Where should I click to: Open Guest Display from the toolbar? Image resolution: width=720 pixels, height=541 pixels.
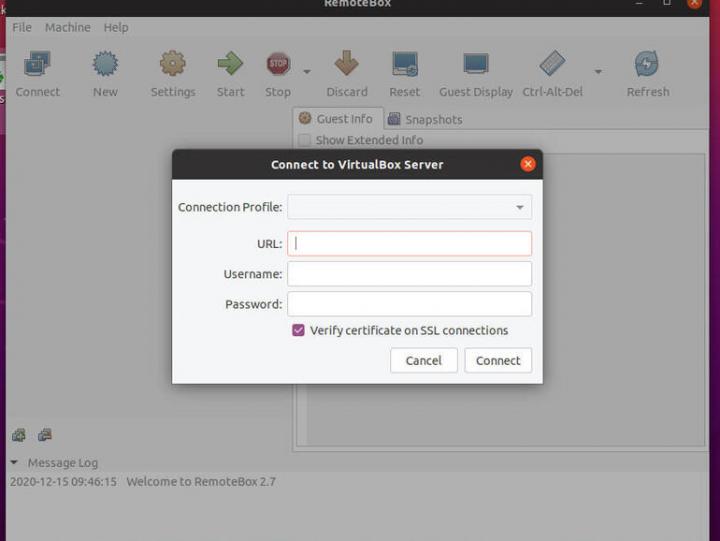click(x=475, y=66)
